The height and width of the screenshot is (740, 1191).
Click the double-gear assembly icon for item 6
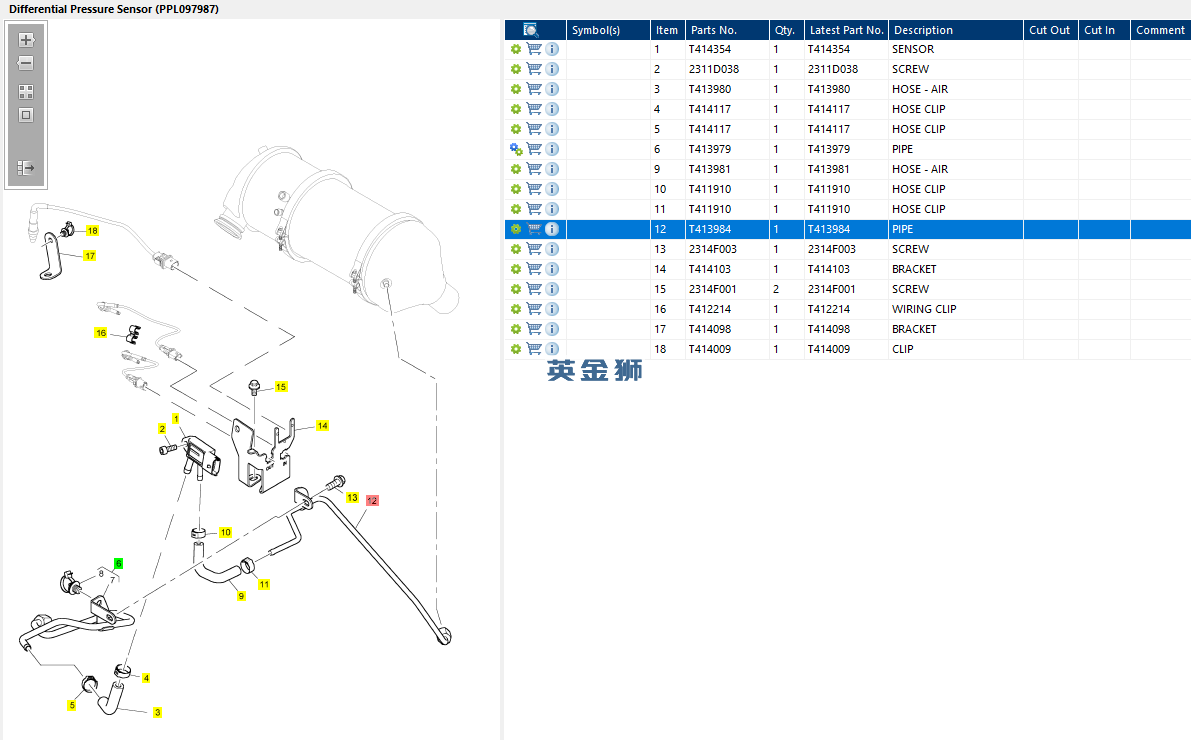516,149
